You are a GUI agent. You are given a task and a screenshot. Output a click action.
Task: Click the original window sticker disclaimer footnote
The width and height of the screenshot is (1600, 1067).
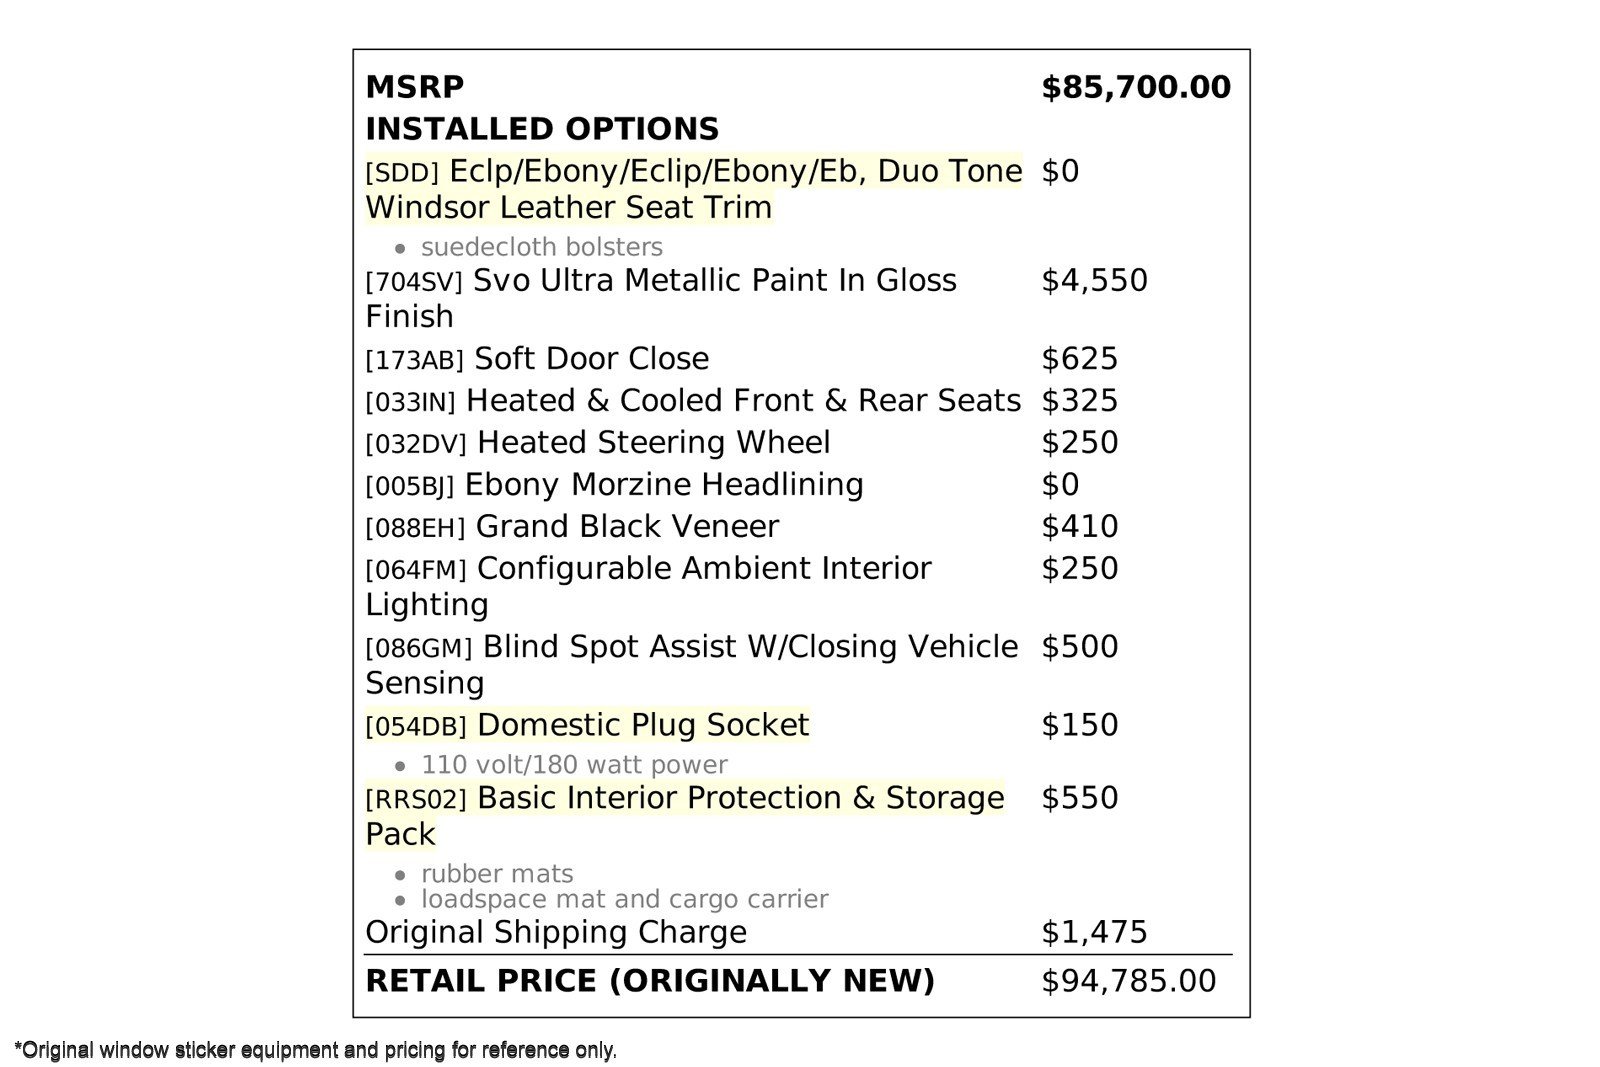coord(316,1050)
